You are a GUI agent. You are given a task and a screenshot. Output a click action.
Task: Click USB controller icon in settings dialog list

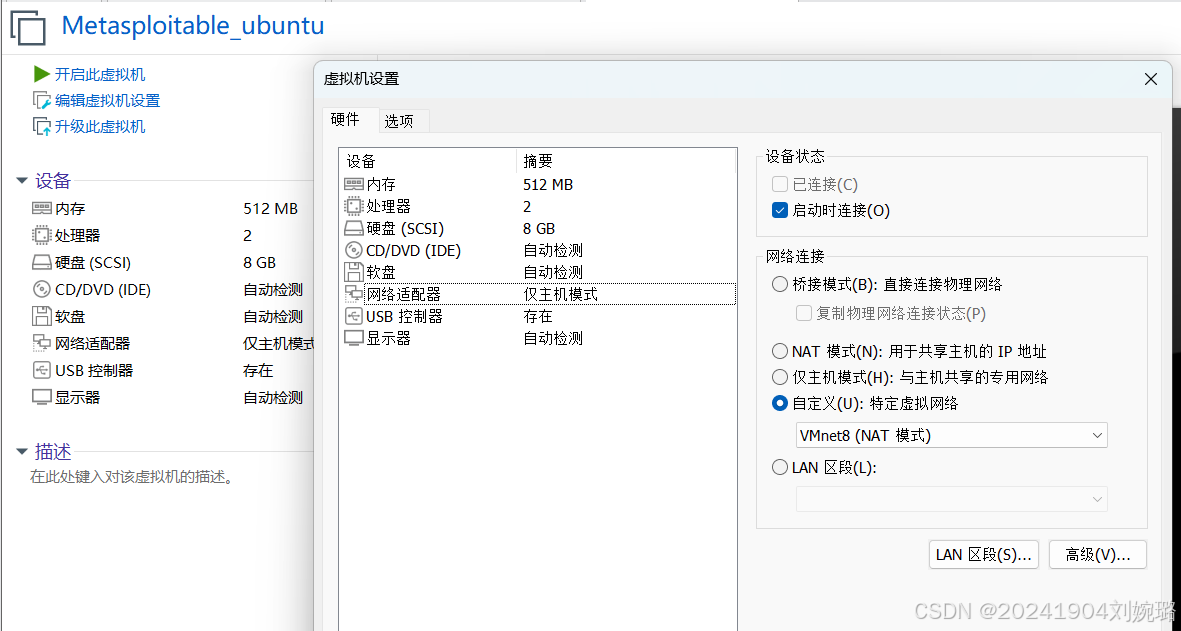pyautogui.click(x=353, y=316)
